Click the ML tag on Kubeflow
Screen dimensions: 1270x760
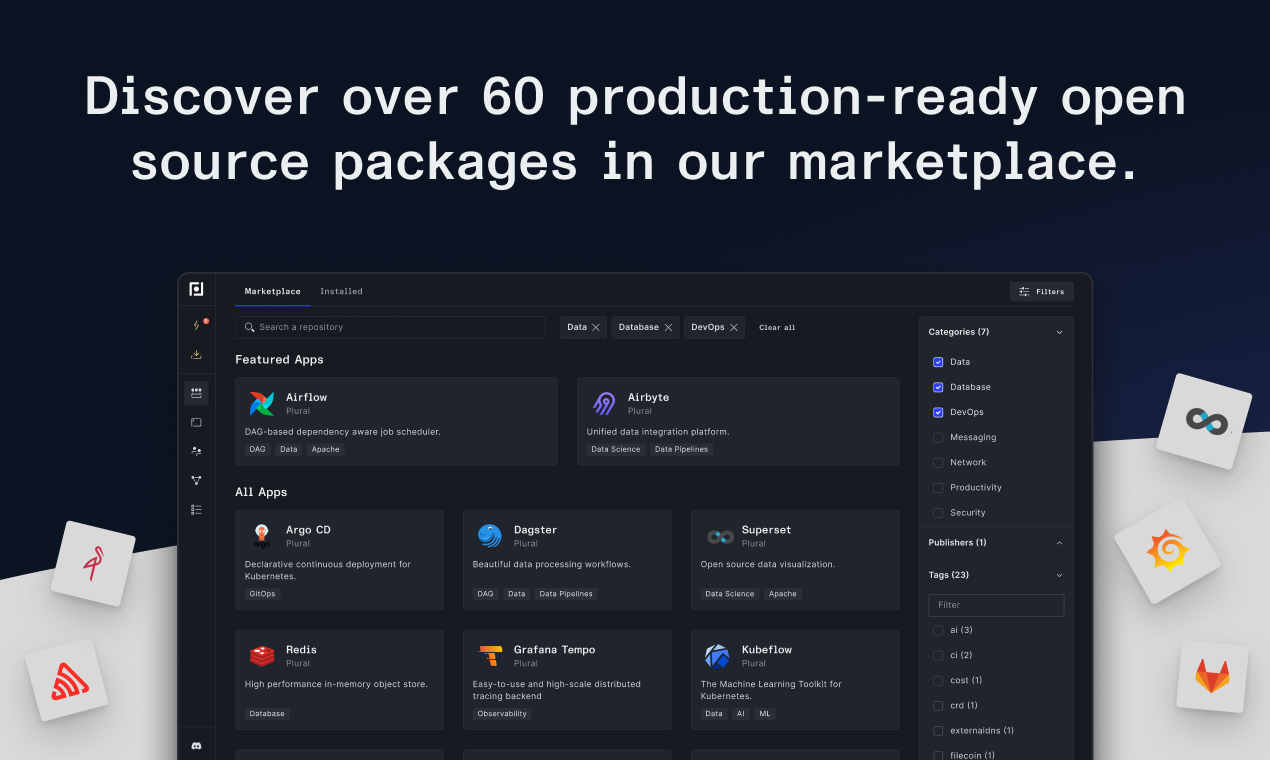764,714
